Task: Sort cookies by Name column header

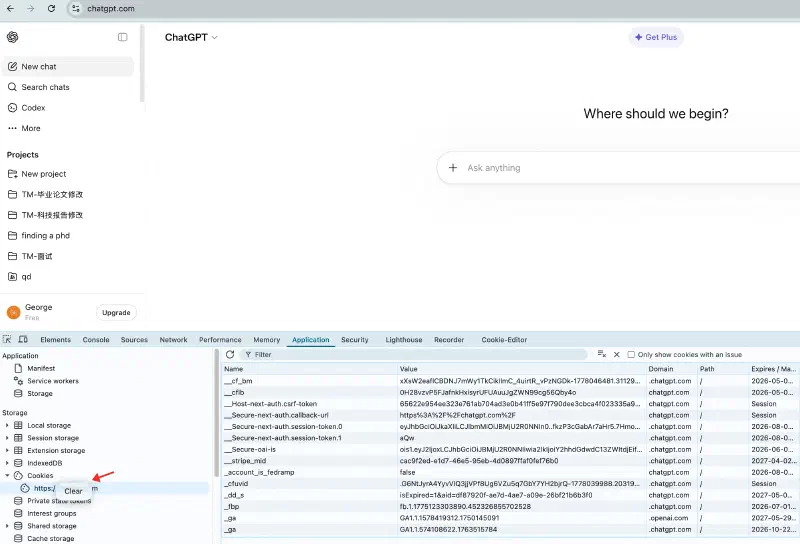Action: [x=310, y=369]
